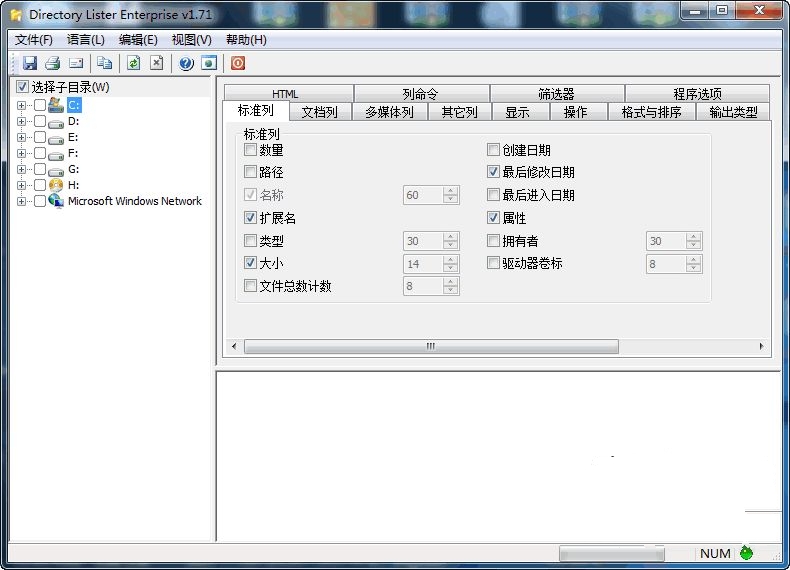790x570 pixels.
Task: Uncheck the 扩展名 column checkbox
Action: pos(250,218)
